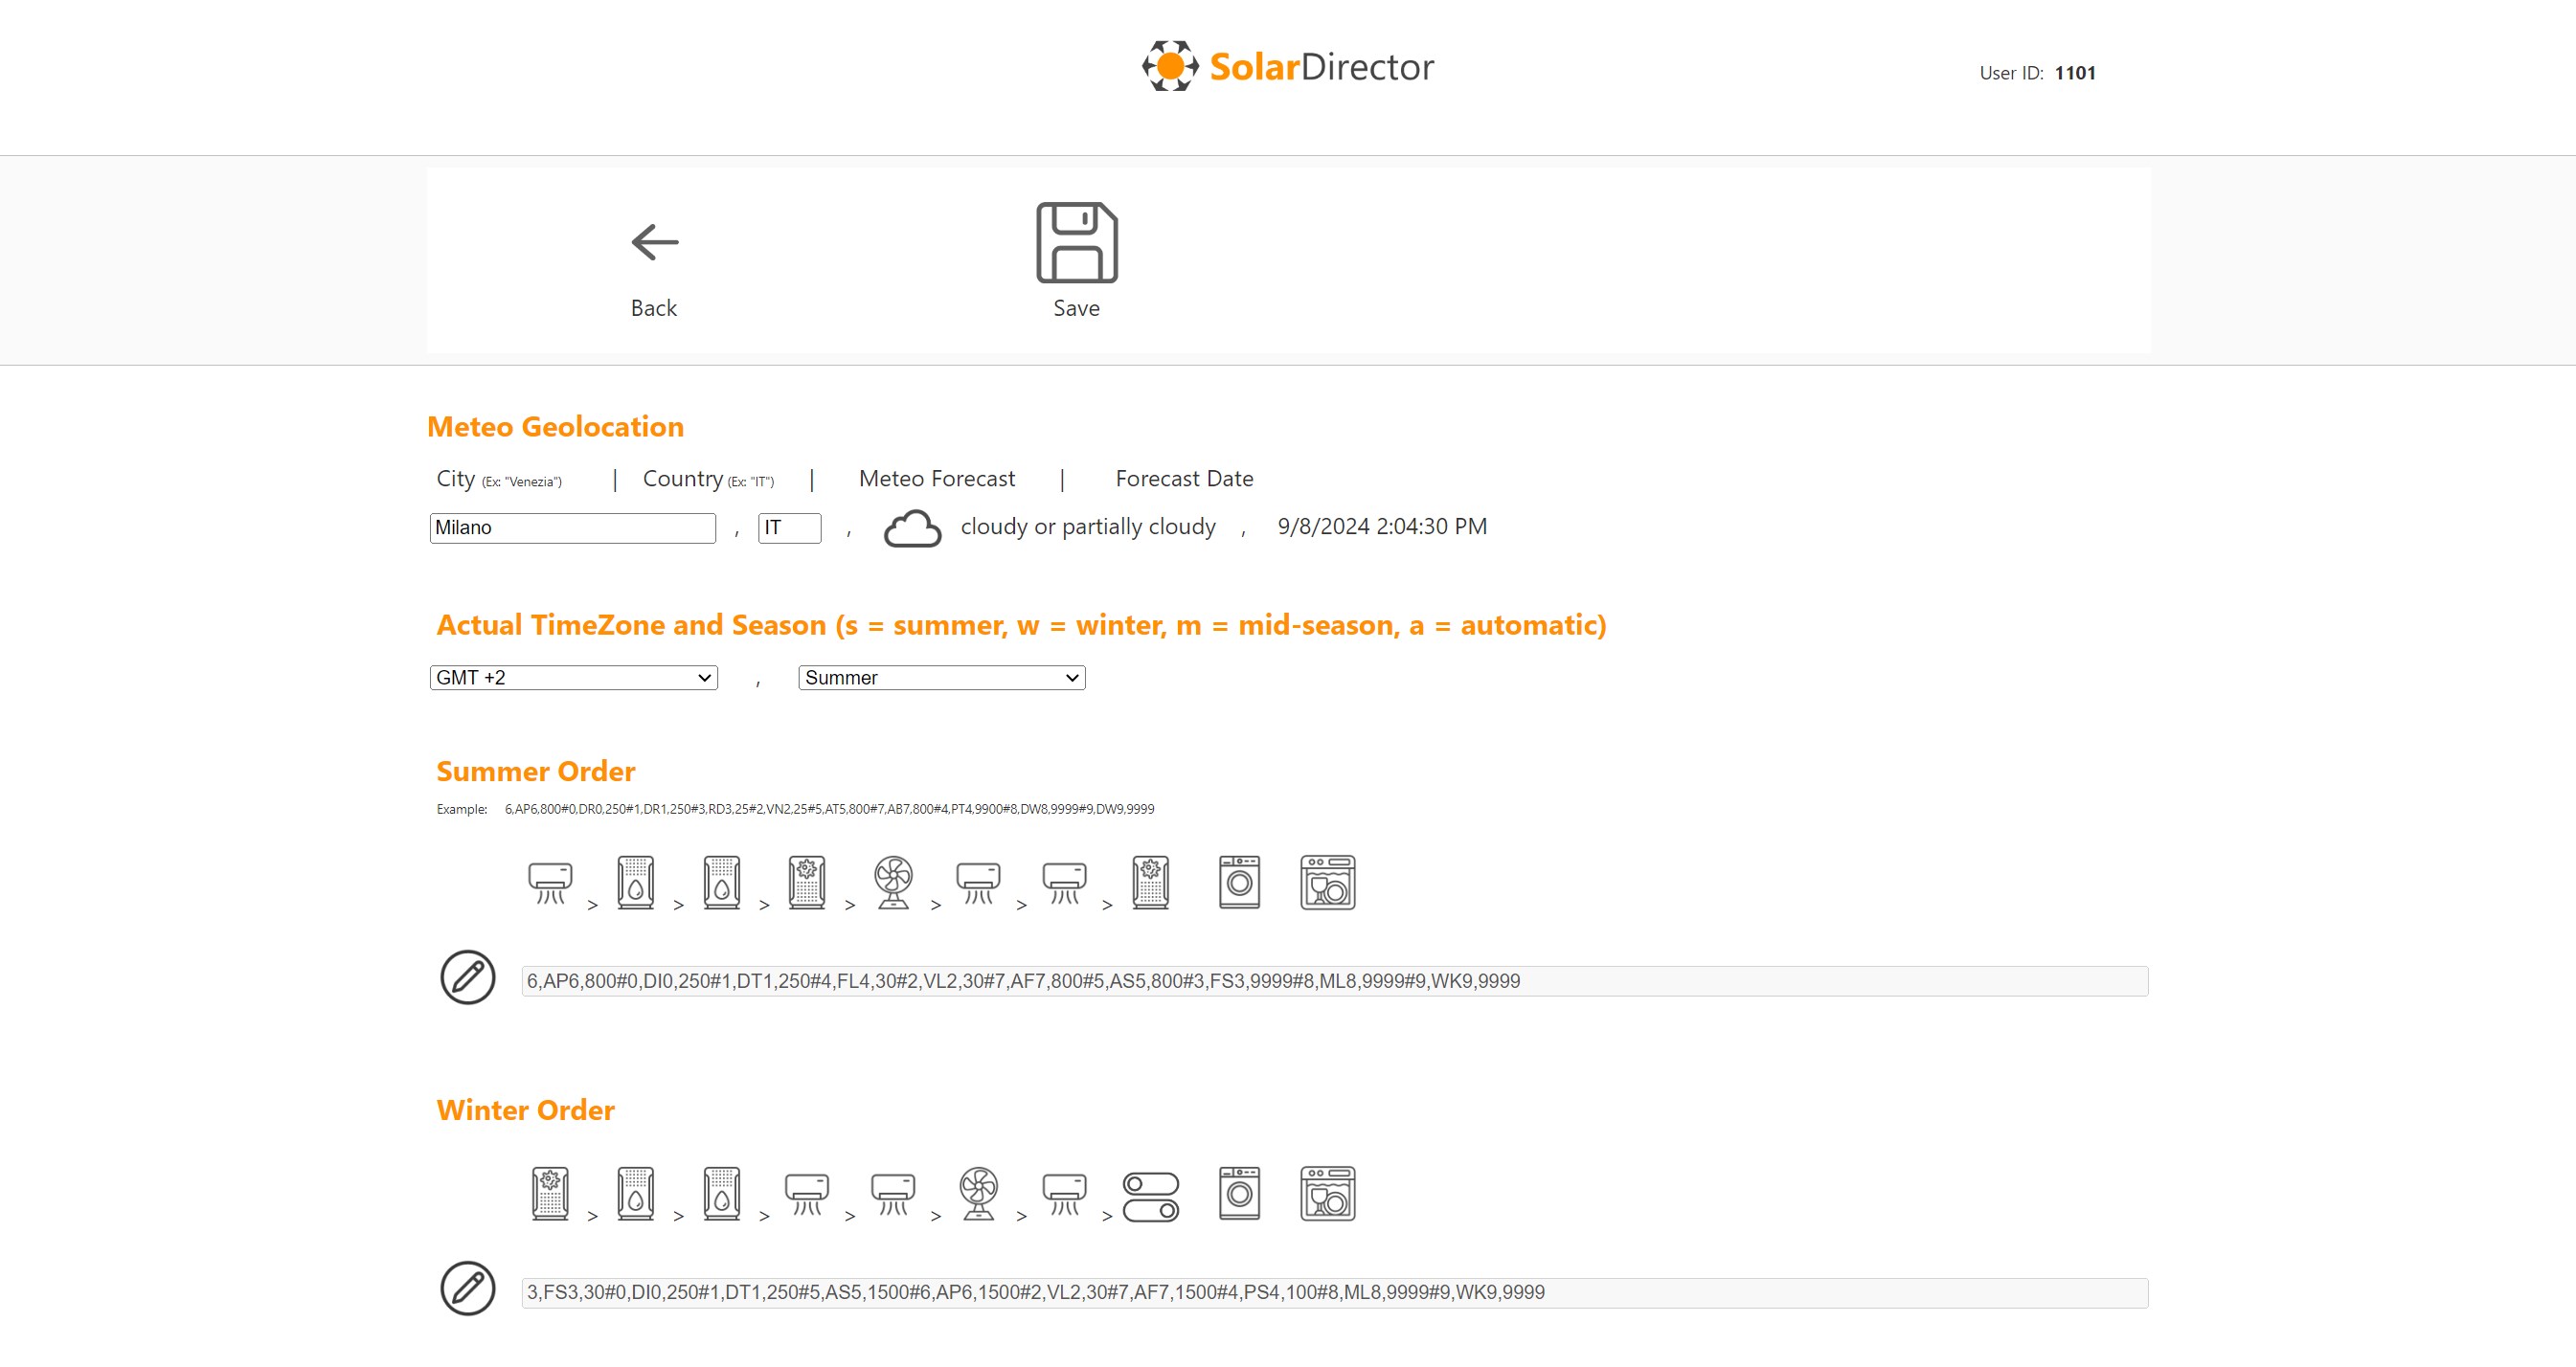
Task: Click the toggle switches icon in Winter Order
Action: point(1150,1197)
